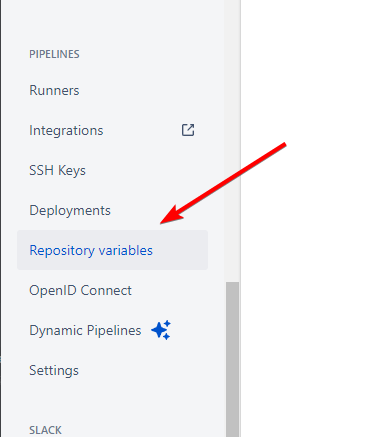Open the highlighted Repository variables item
Screen dimensions: 365x437
coord(112,250)
